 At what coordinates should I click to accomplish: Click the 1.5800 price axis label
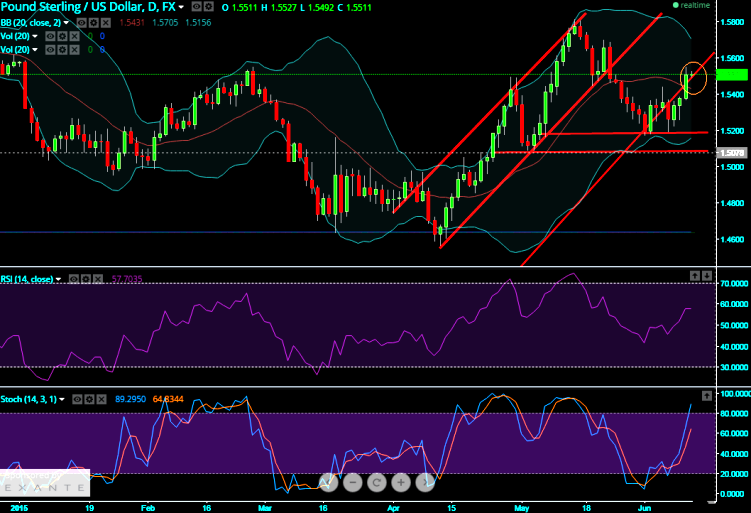(x=733, y=22)
